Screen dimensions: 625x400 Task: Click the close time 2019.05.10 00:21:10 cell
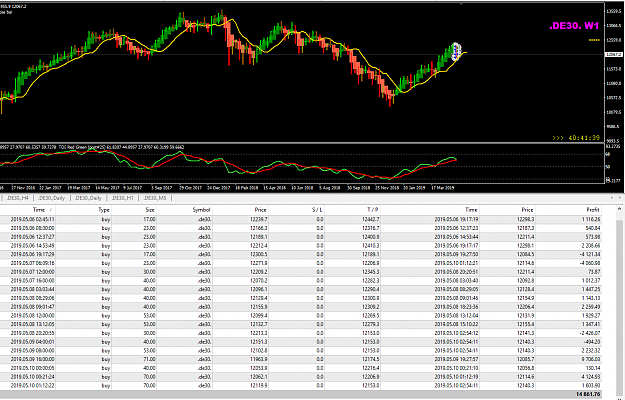click(456, 368)
